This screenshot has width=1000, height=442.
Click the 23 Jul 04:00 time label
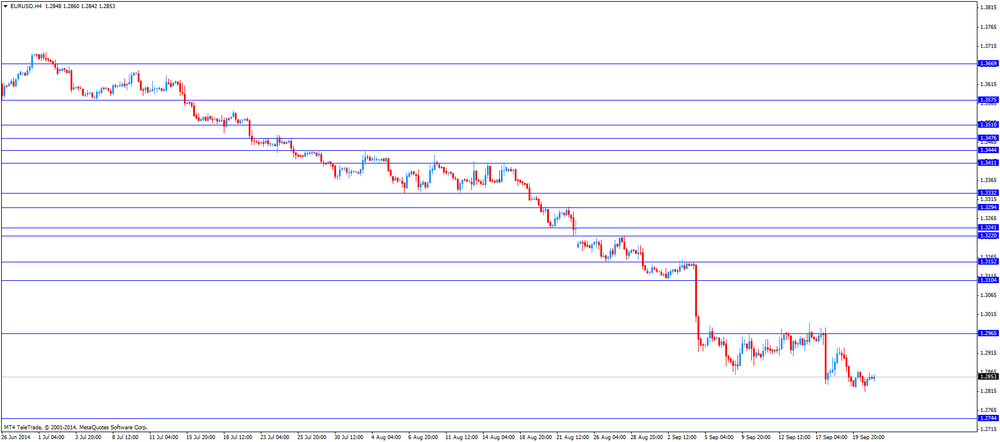click(274, 438)
